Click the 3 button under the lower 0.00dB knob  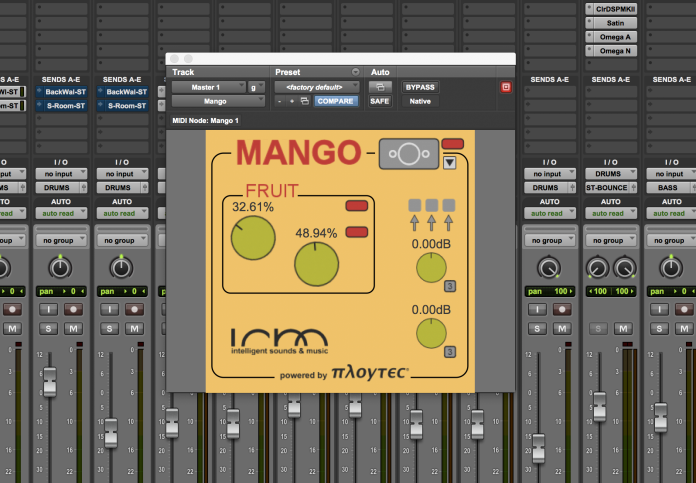(450, 352)
